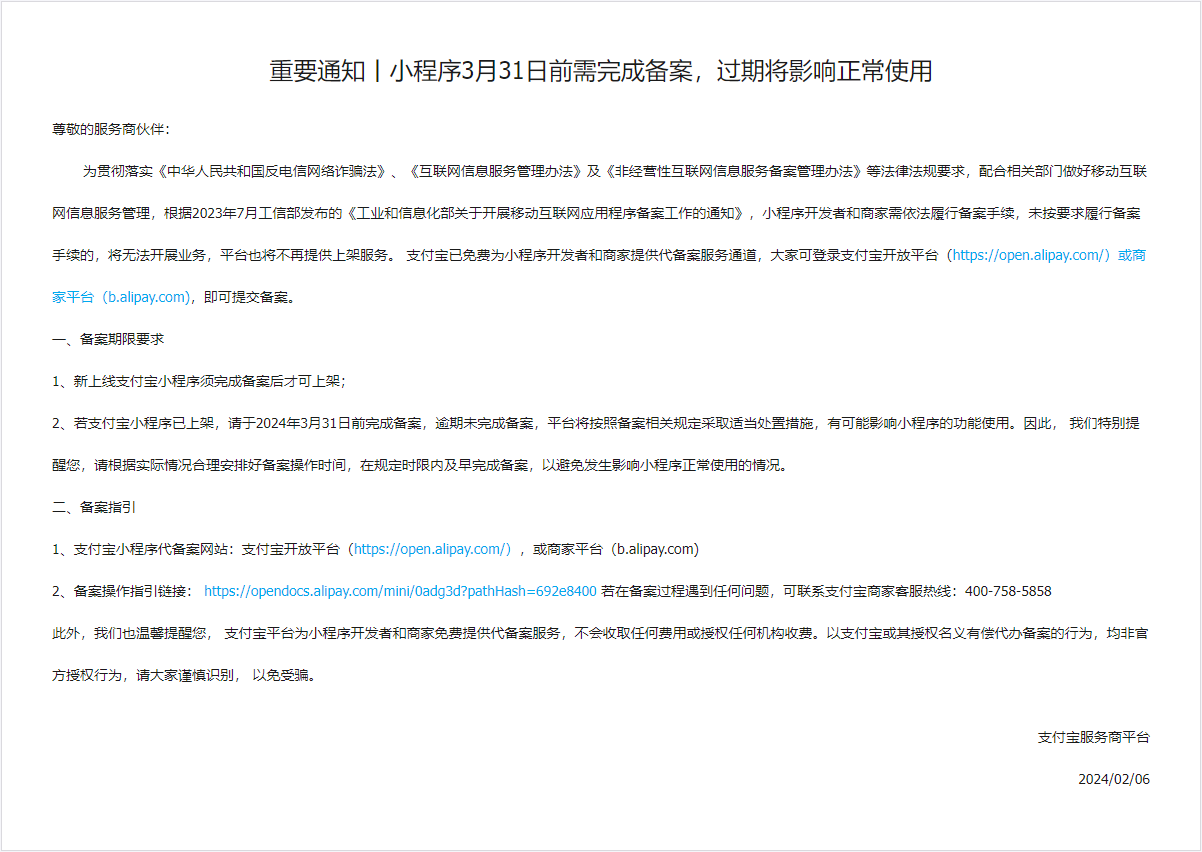Click the publish date 2024/02/06
The height and width of the screenshot is (852, 1202).
pos(1113,779)
